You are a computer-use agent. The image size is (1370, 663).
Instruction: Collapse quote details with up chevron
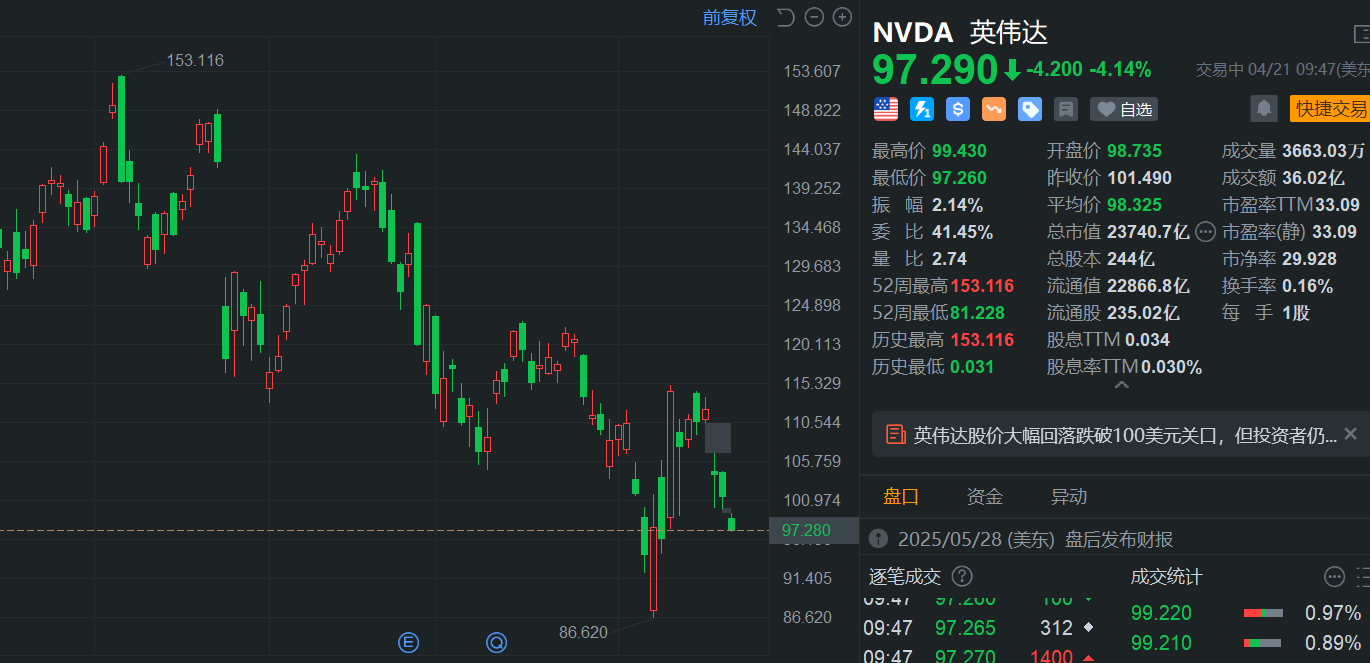tap(1122, 385)
